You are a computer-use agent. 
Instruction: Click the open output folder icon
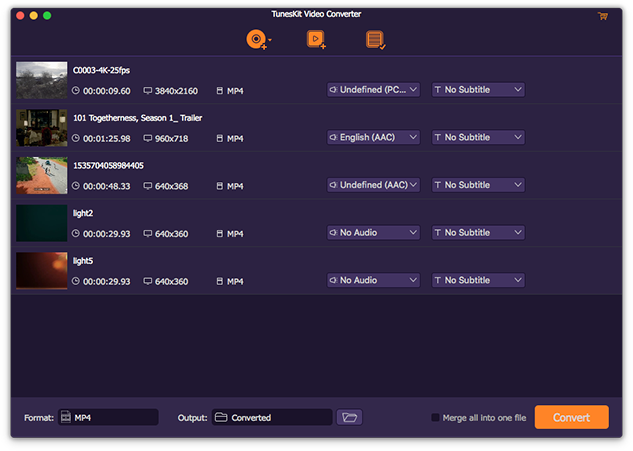[349, 417]
